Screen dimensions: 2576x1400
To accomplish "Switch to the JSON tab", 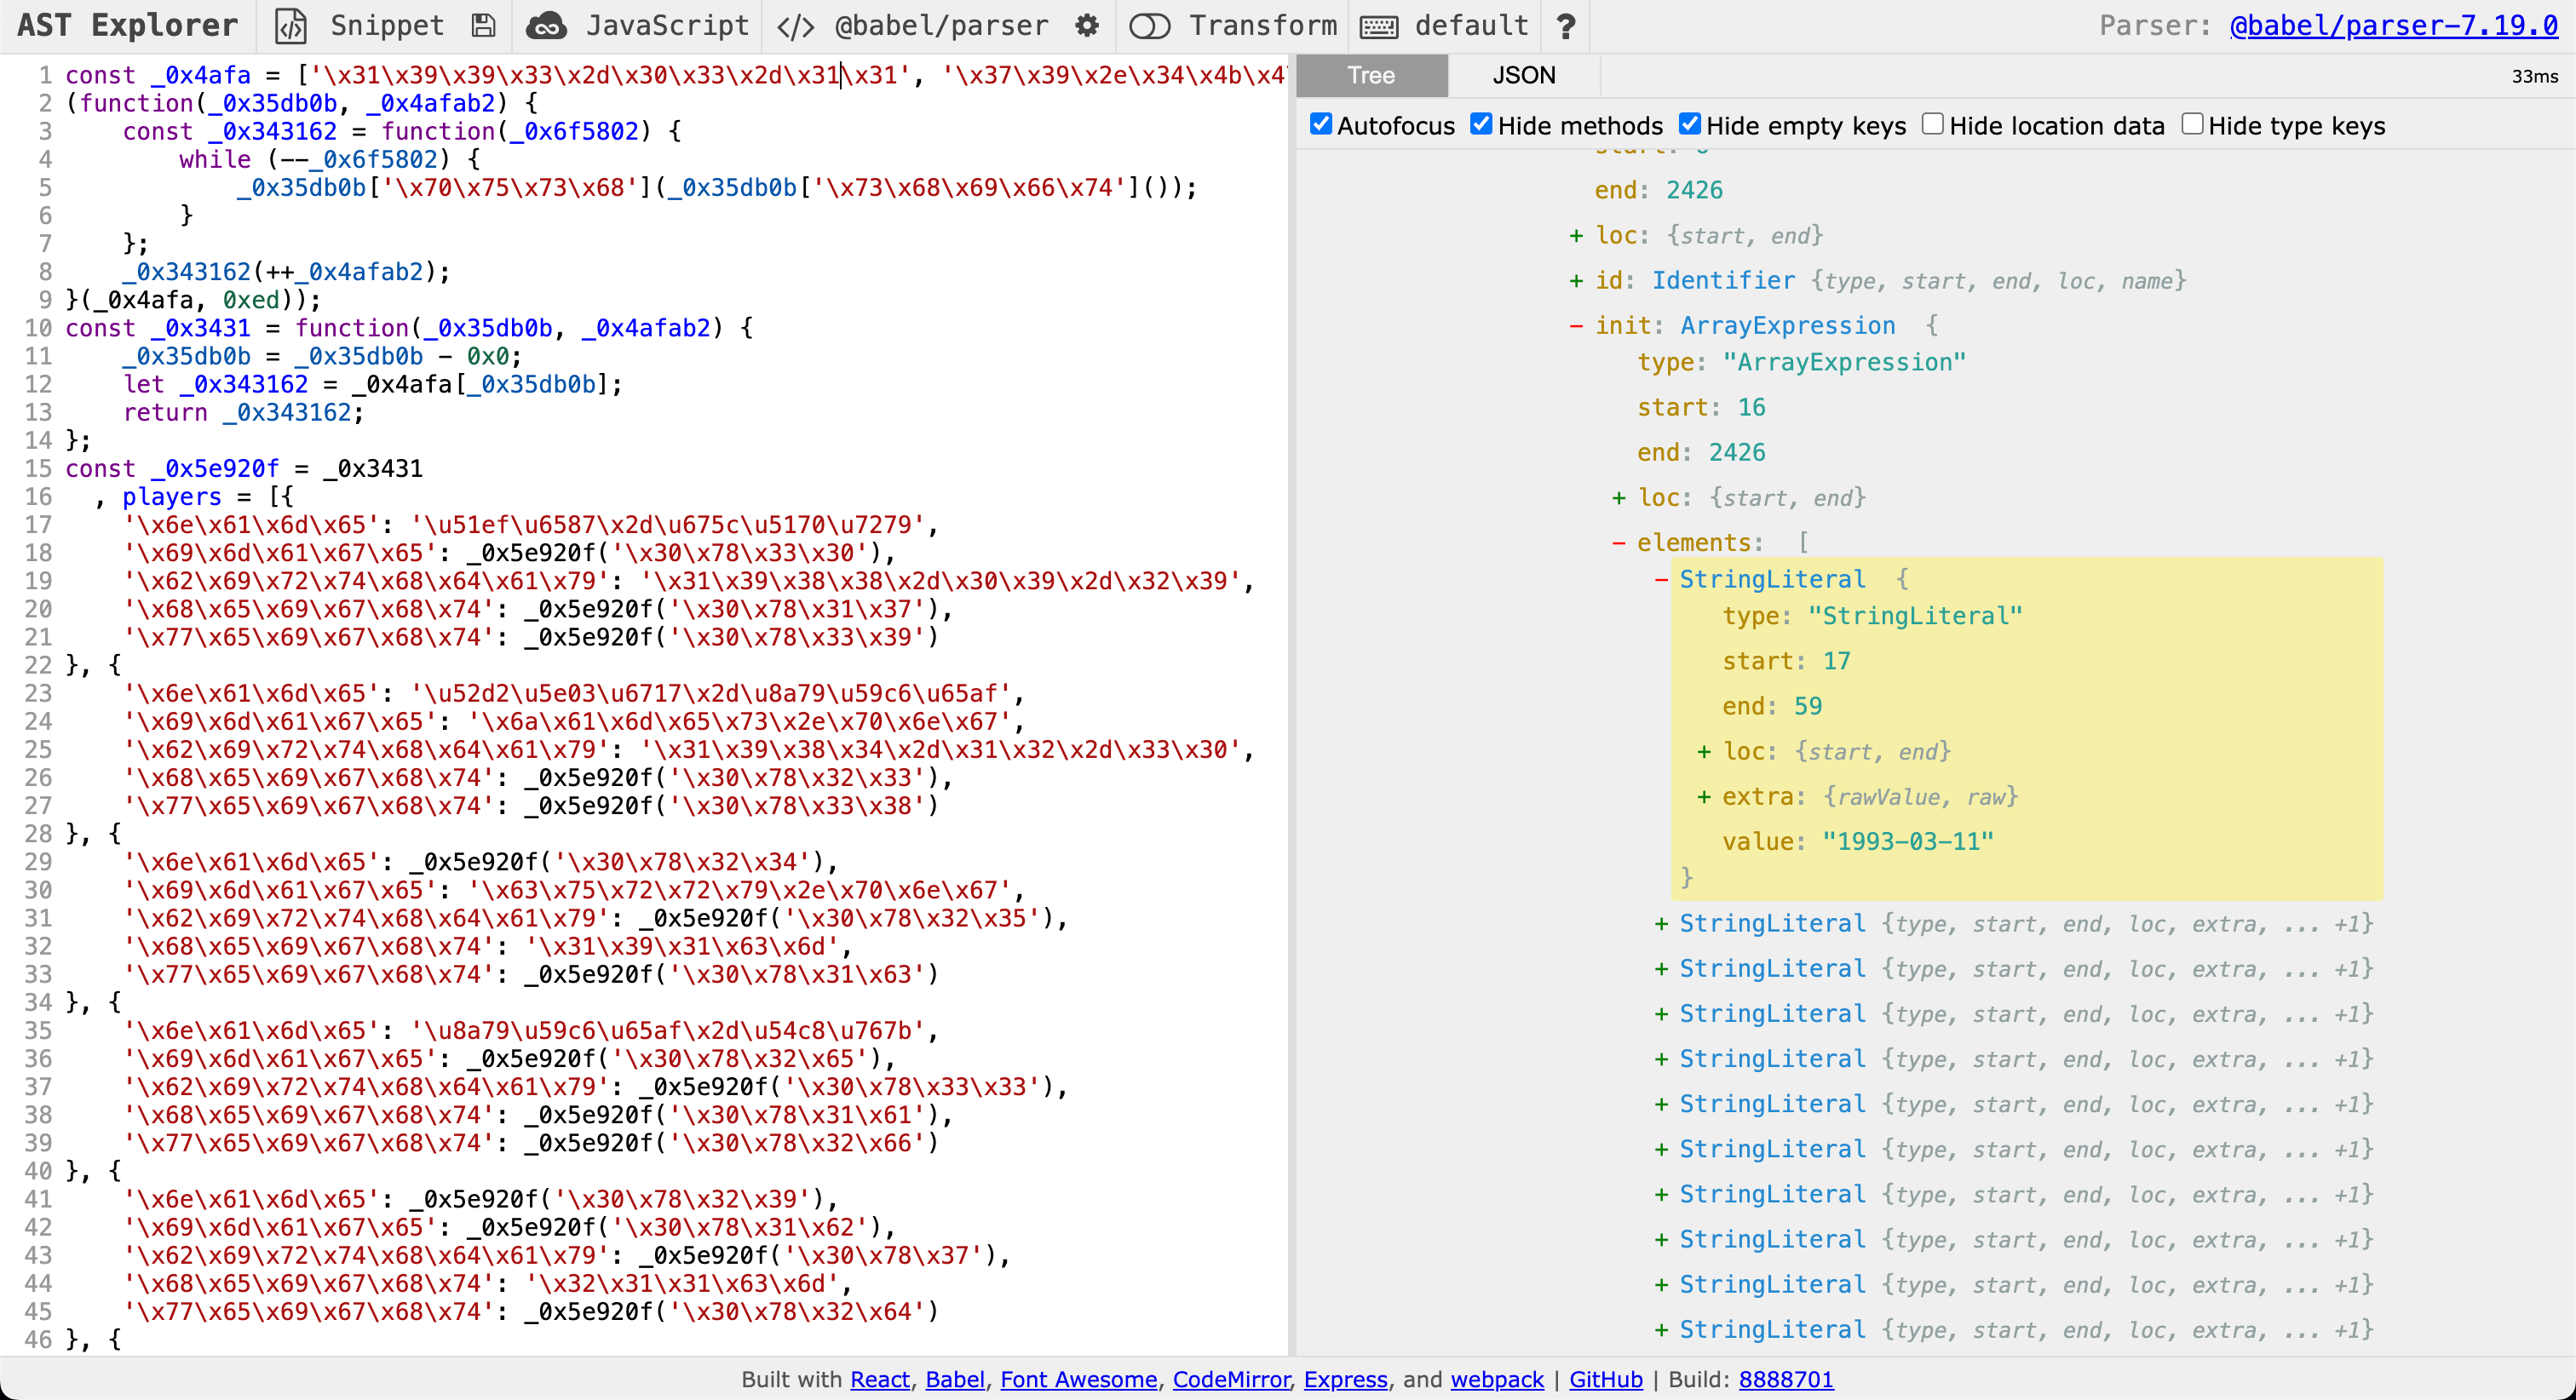I will (1523, 76).
